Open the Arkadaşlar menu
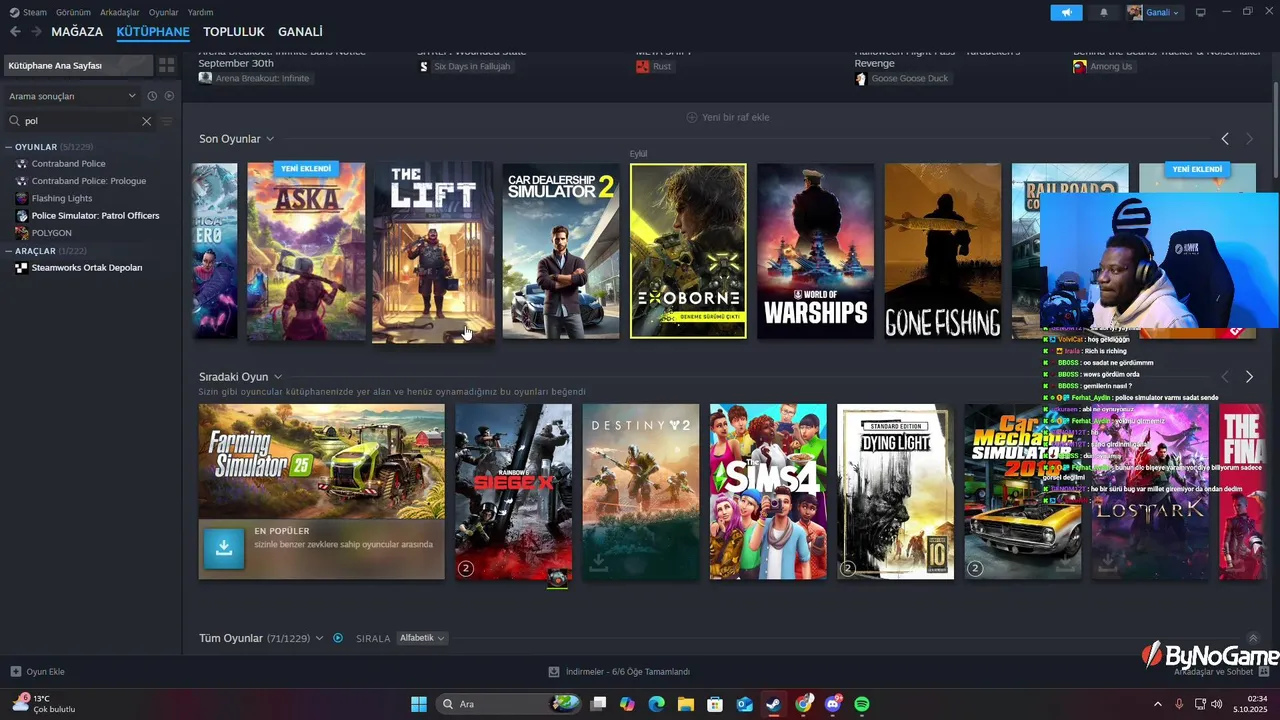Screen dimensions: 1280x720 tap(121, 12)
